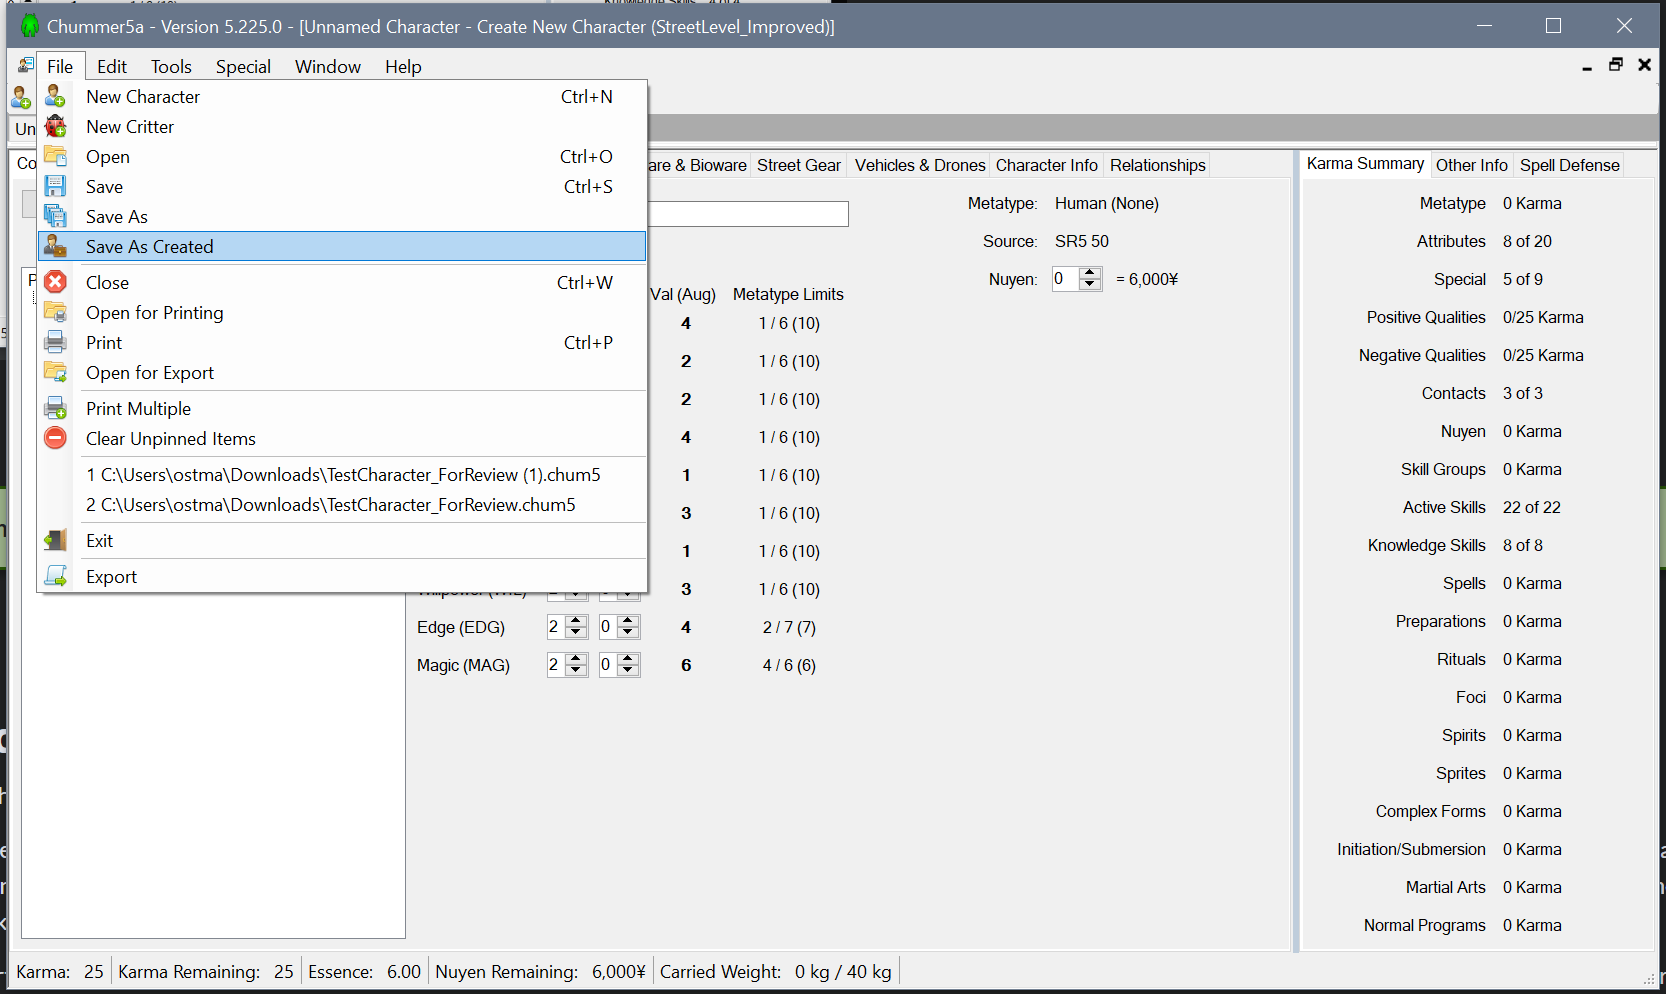Click the Clear Unpinned Items icon
Image resolution: width=1666 pixels, height=994 pixels.
[x=56, y=438]
